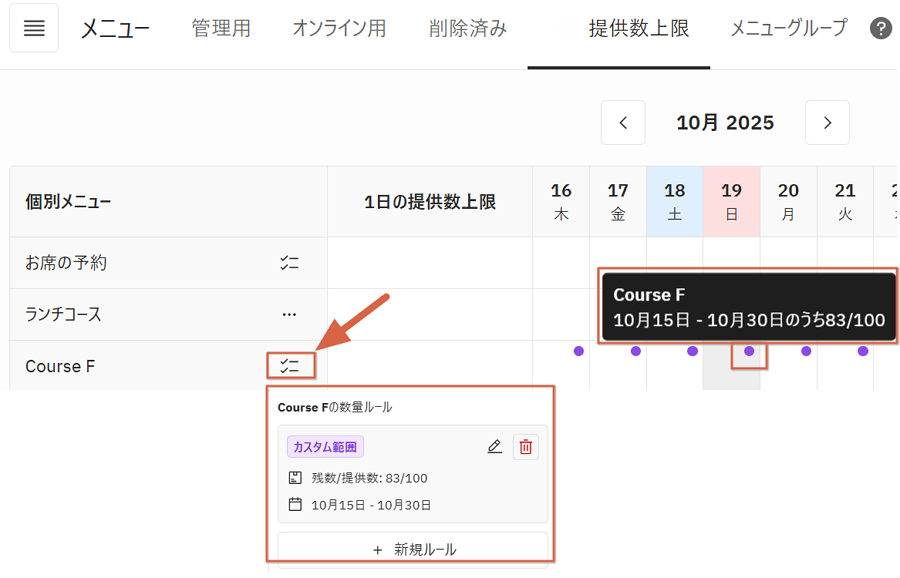Select the 提供数上限 tab
The width and height of the screenshot is (900, 578).
(639, 28)
